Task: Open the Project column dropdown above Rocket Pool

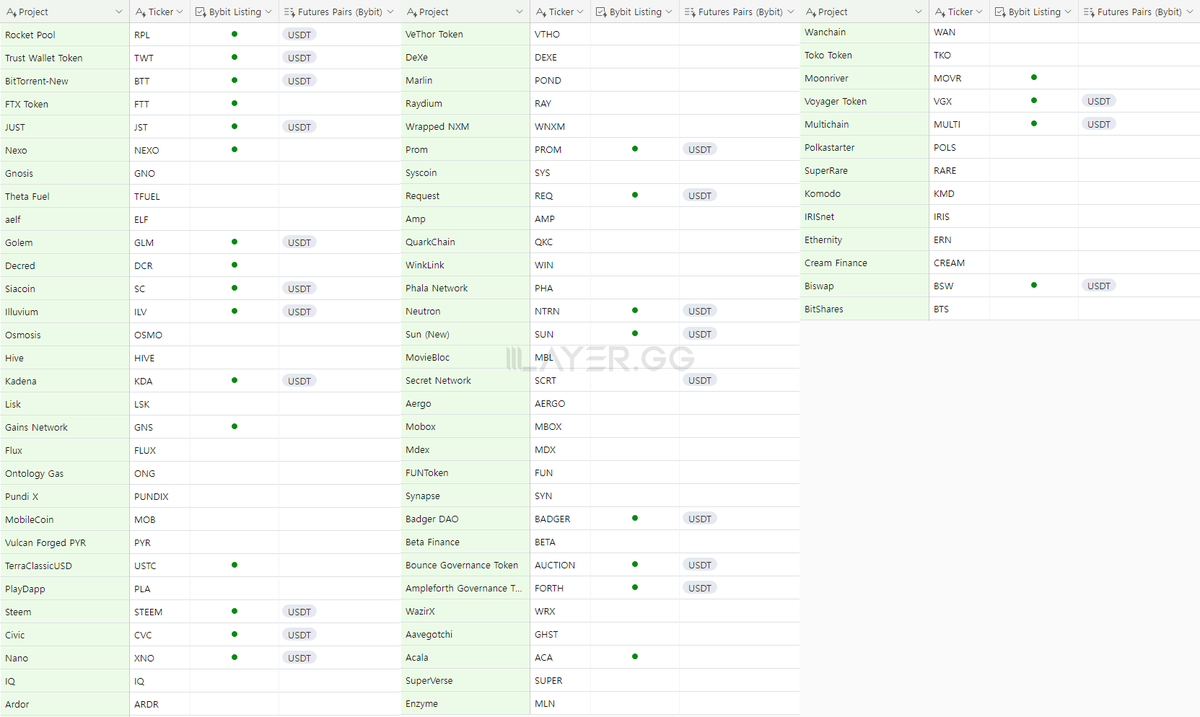Action: coord(119,12)
